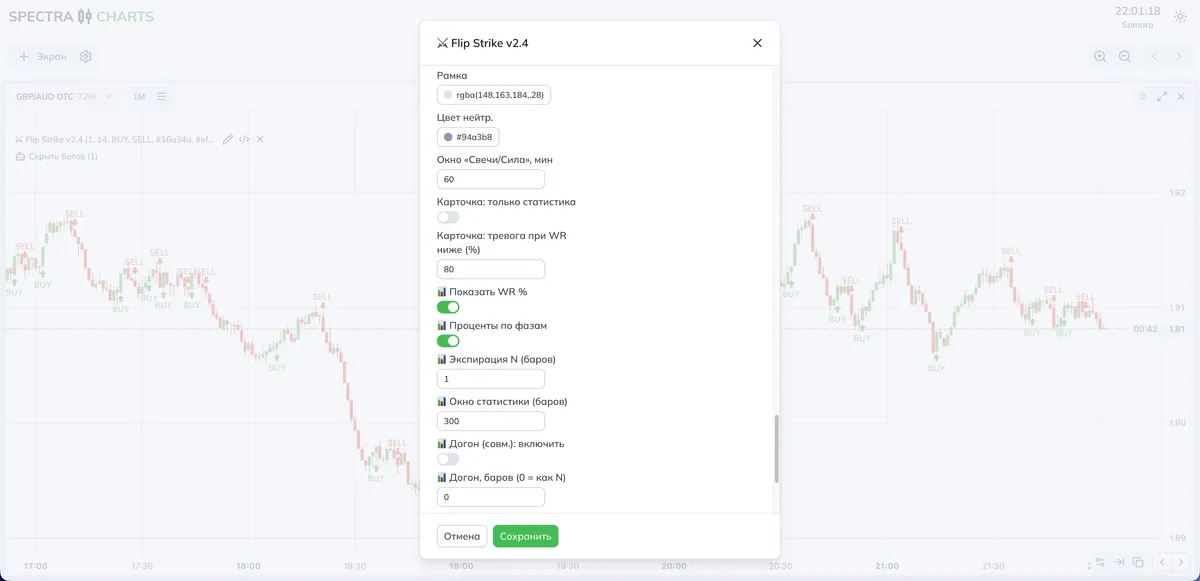Toggle light theme with the sun icon
This screenshot has height=581, width=1200.
coord(1180,16)
